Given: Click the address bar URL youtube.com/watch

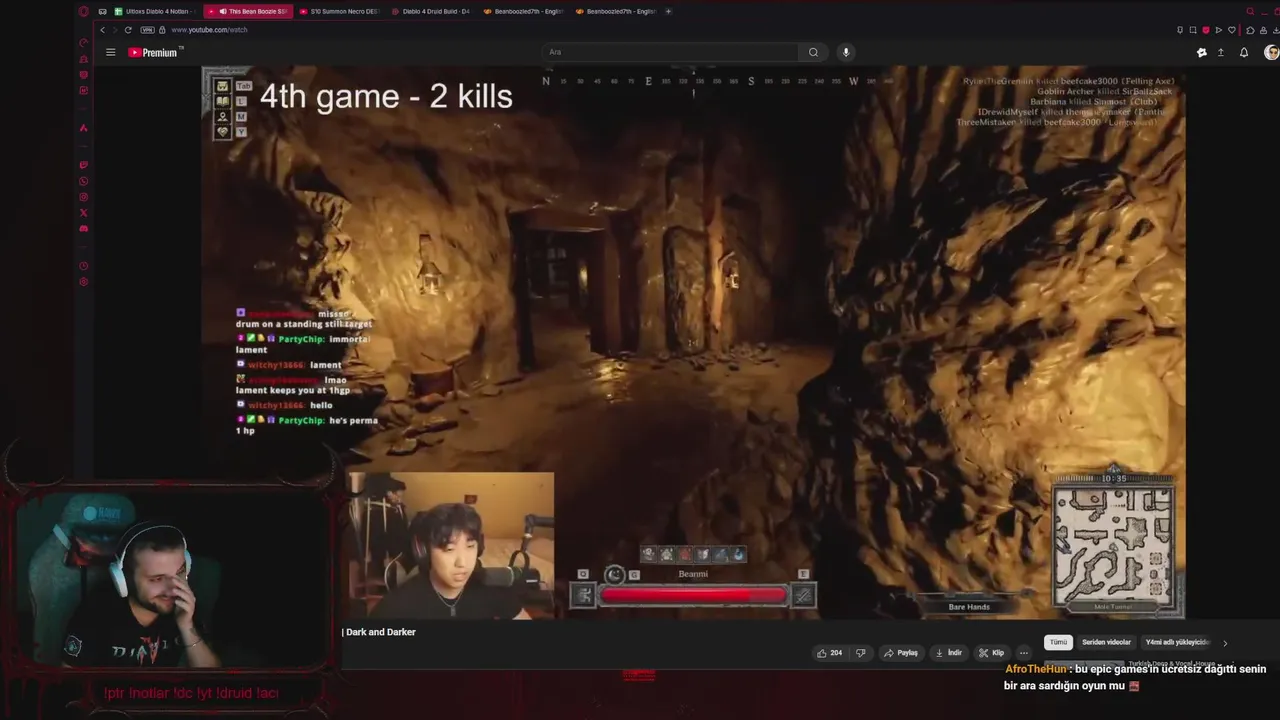Looking at the screenshot, I should coord(209,30).
